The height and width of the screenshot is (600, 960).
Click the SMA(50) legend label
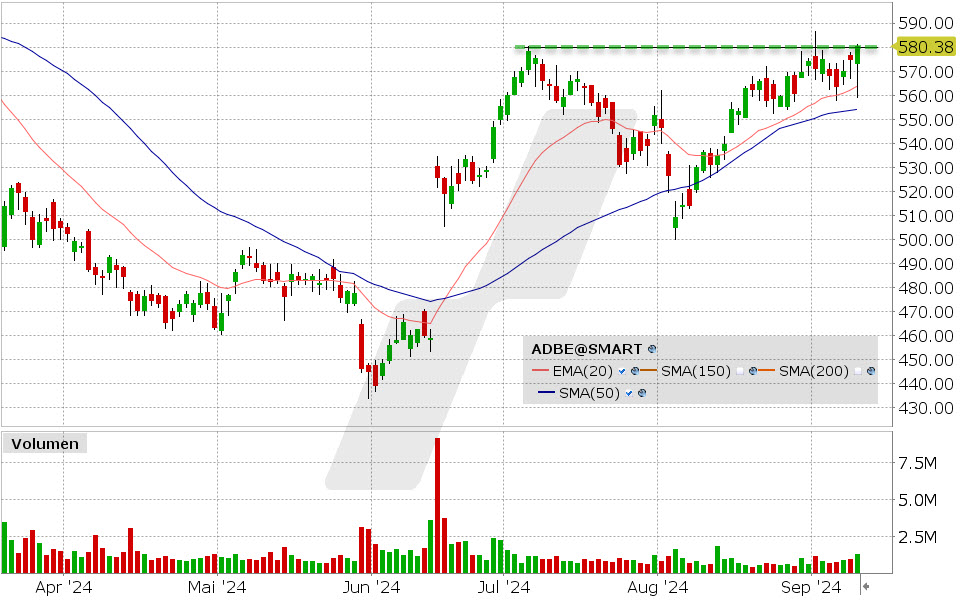(x=589, y=393)
